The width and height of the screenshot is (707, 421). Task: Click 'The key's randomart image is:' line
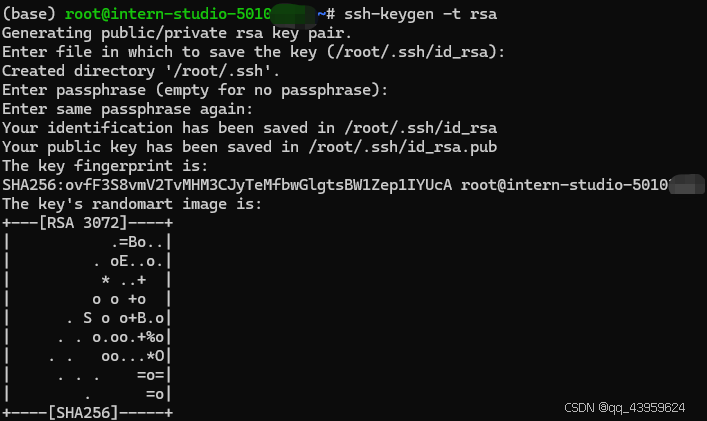point(132,204)
